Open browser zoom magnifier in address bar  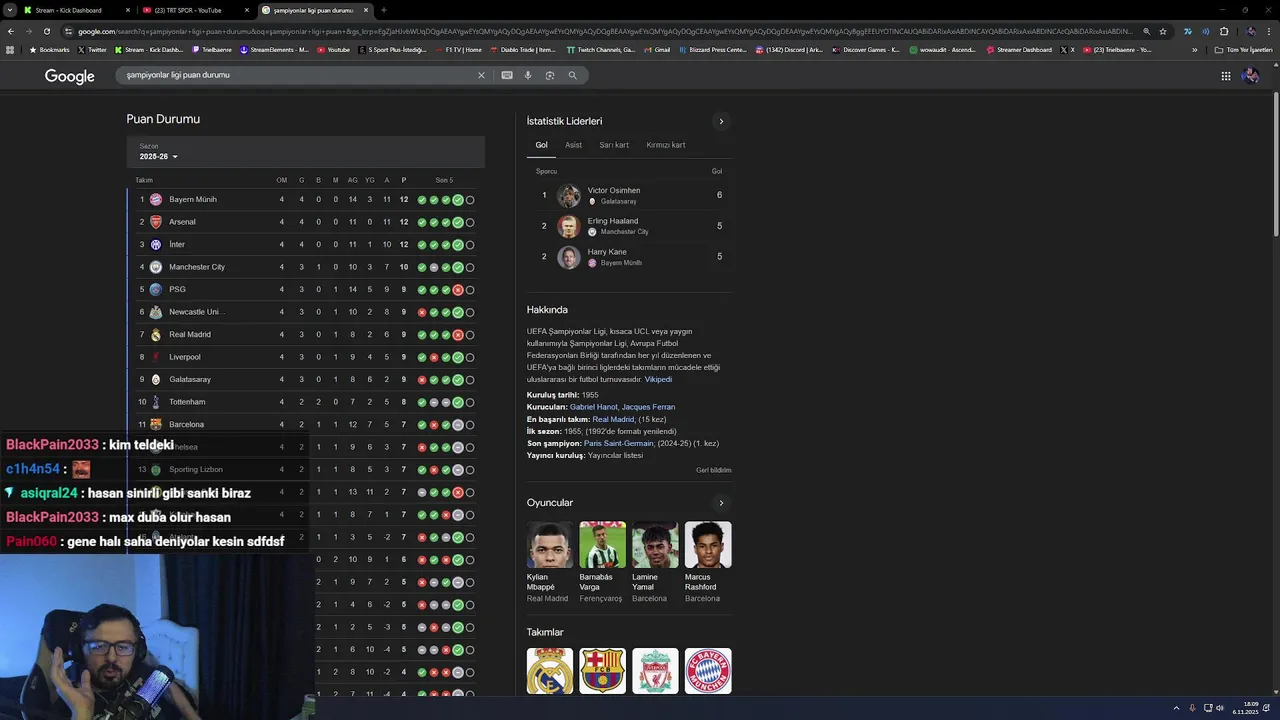[1146, 31]
